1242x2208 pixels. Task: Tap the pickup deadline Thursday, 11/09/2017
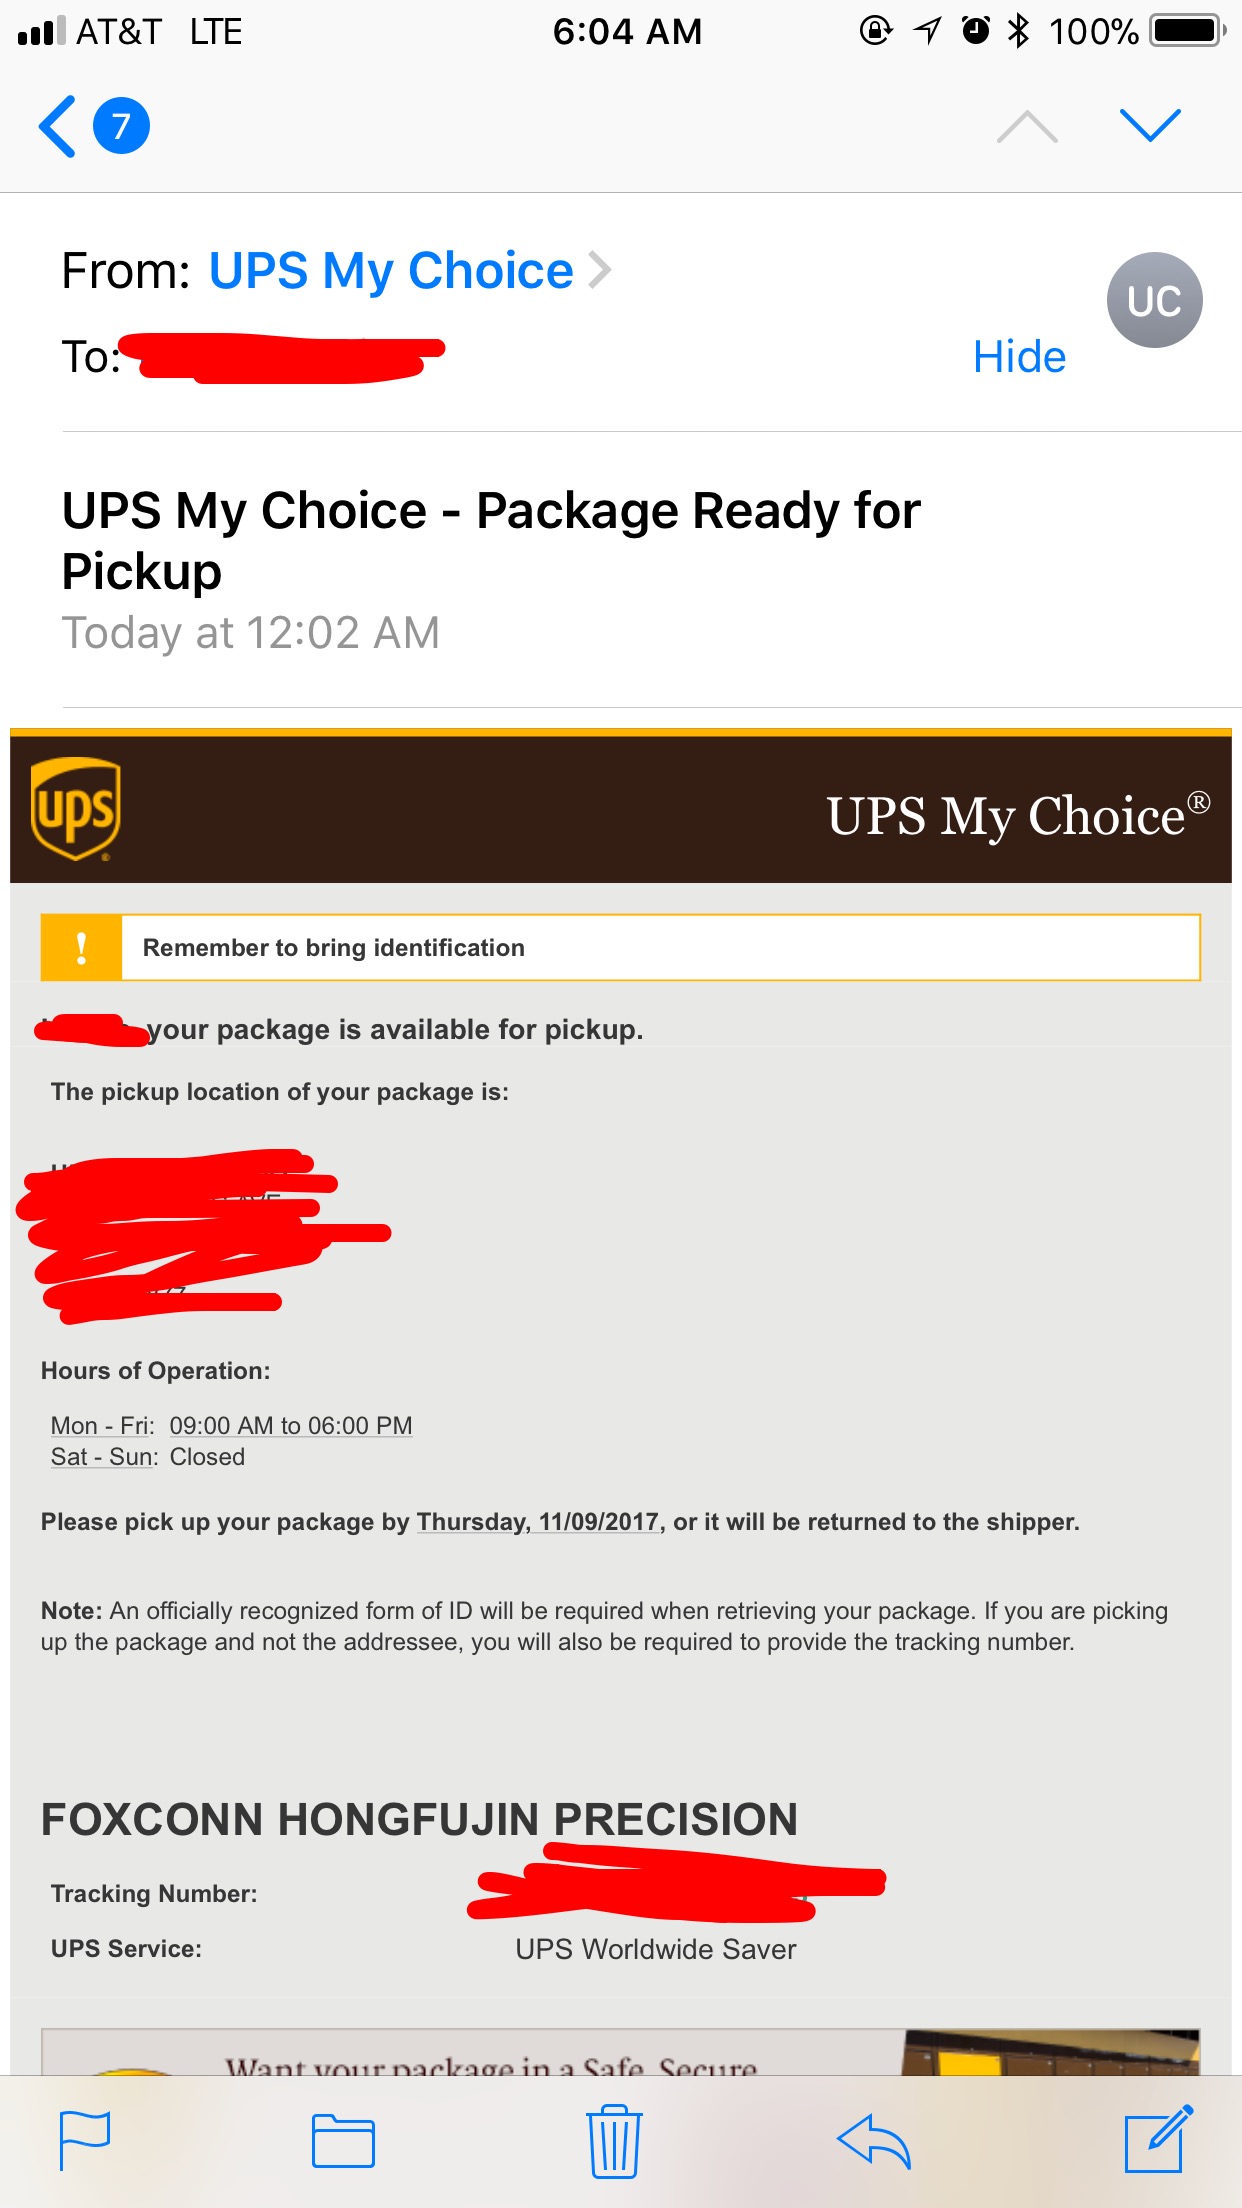pos(538,1522)
